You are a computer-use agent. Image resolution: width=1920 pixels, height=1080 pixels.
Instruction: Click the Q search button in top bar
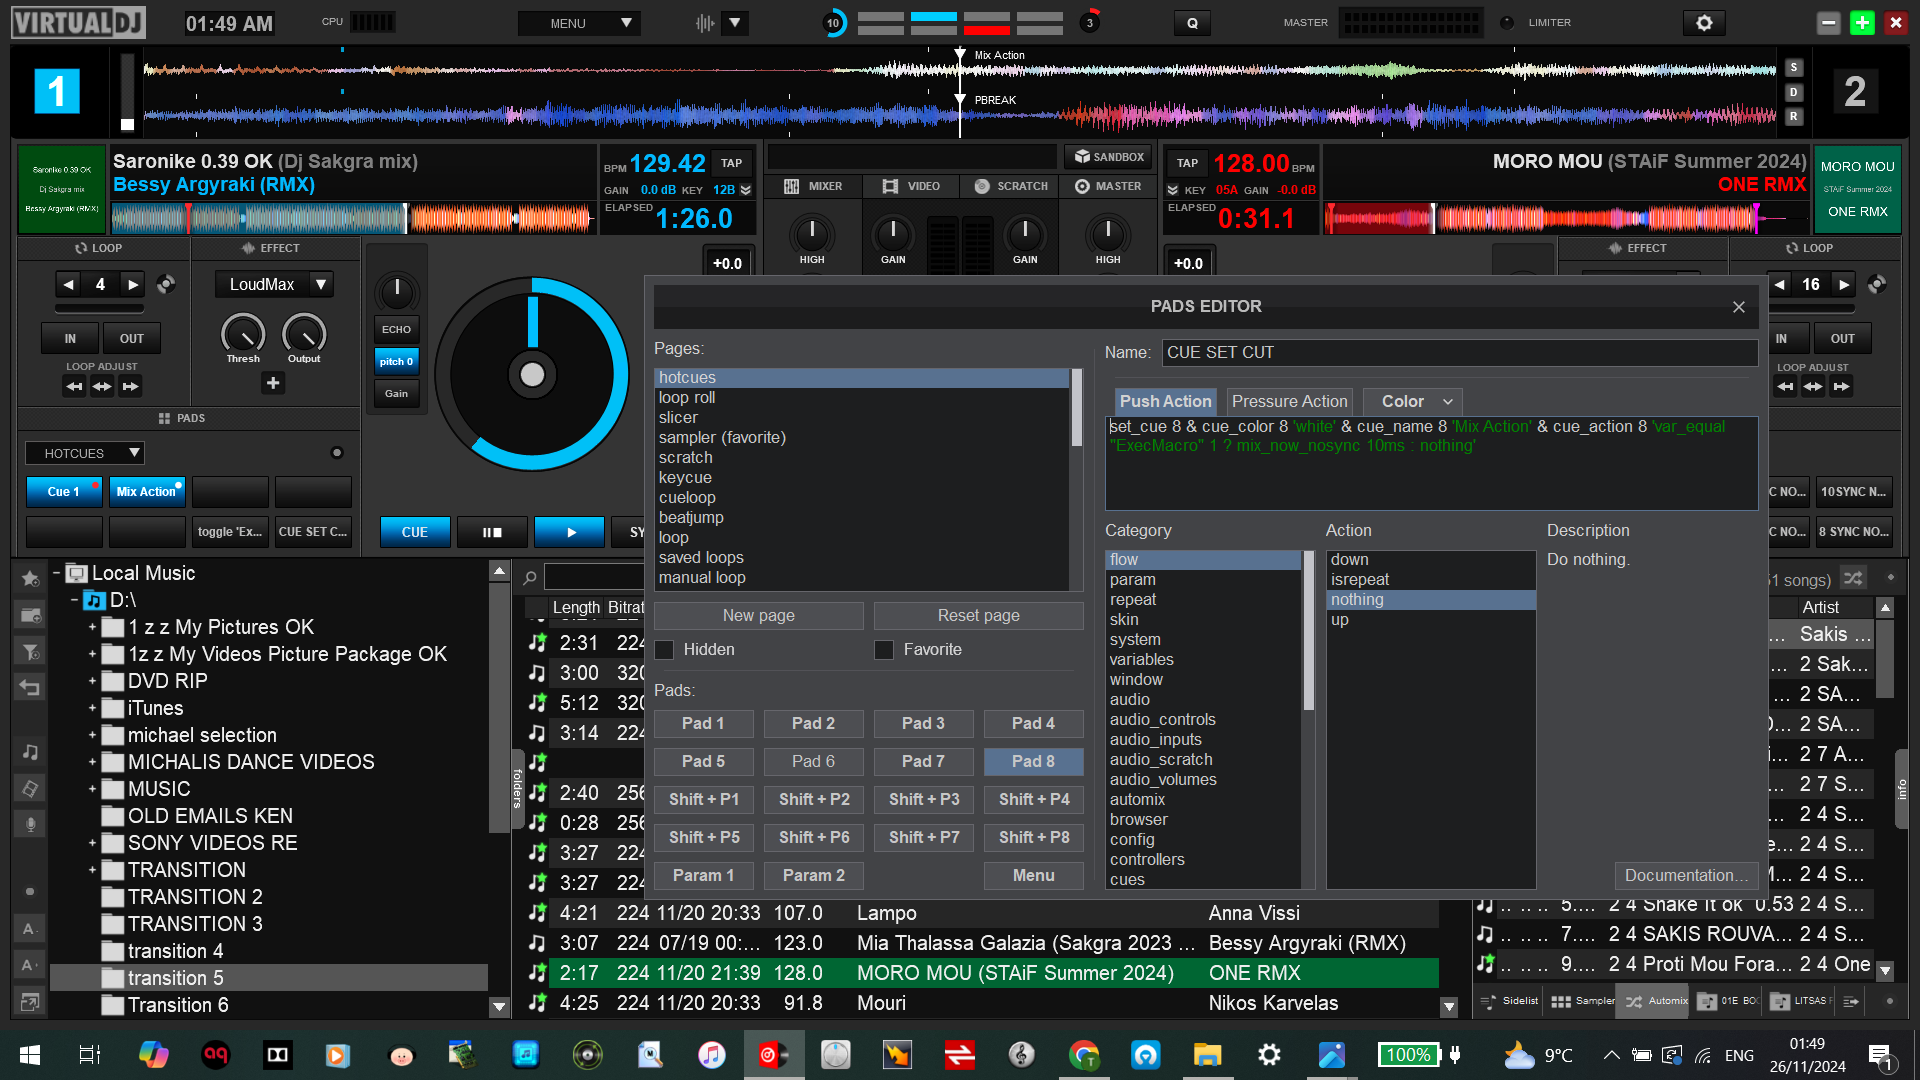click(x=1192, y=23)
